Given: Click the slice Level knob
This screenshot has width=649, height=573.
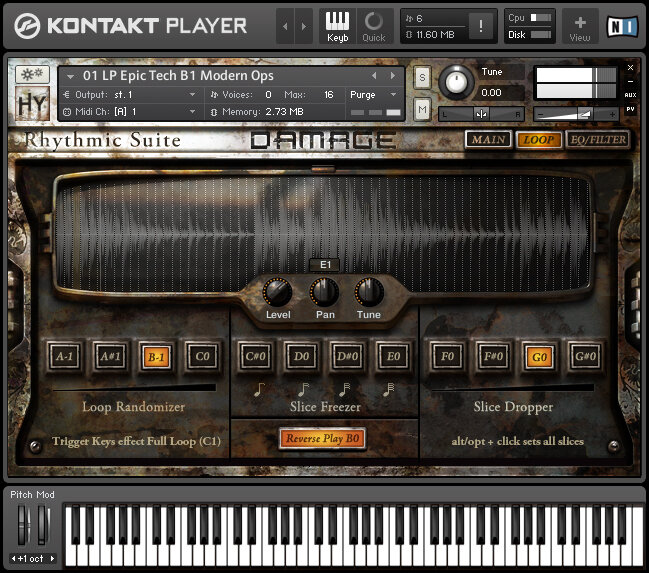Looking at the screenshot, I should pyautogui.click(x=277, y=292).
